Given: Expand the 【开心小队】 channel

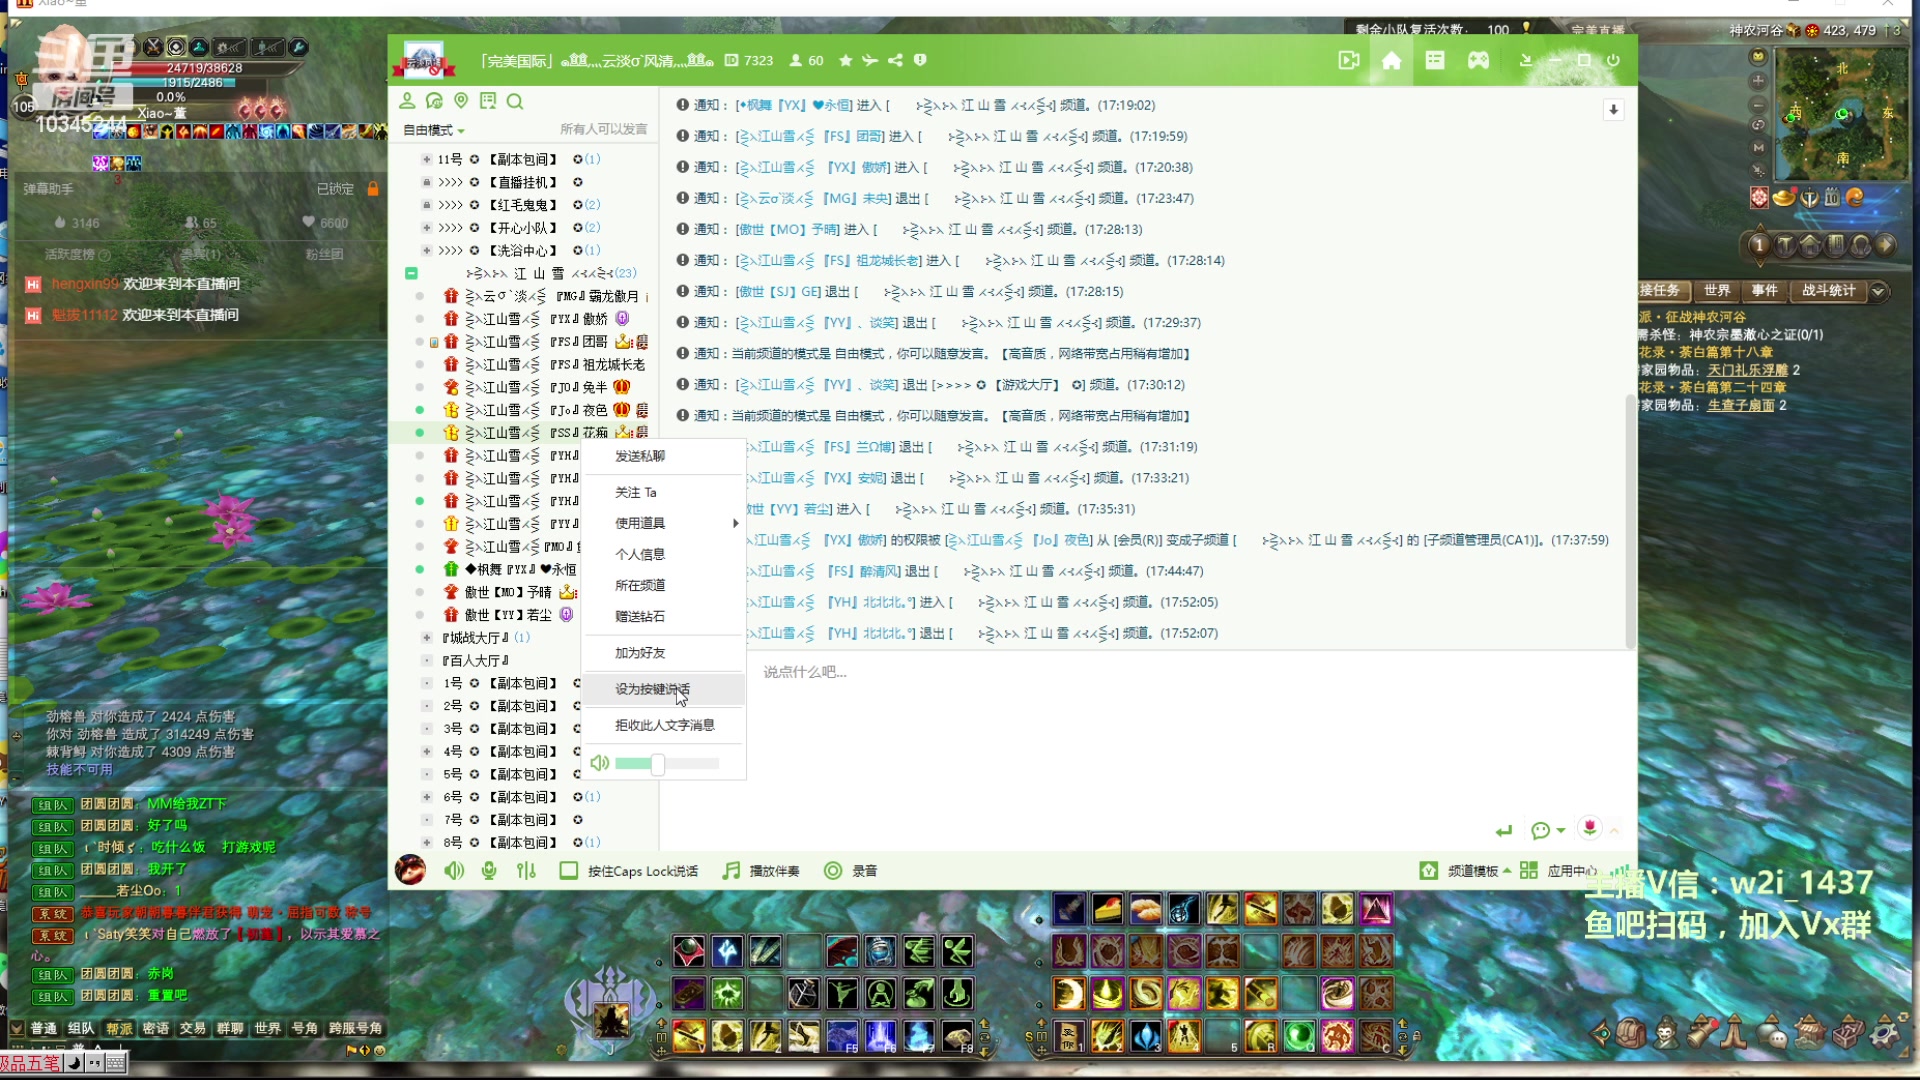Looking at the screenshot, I should click(427, 228).
